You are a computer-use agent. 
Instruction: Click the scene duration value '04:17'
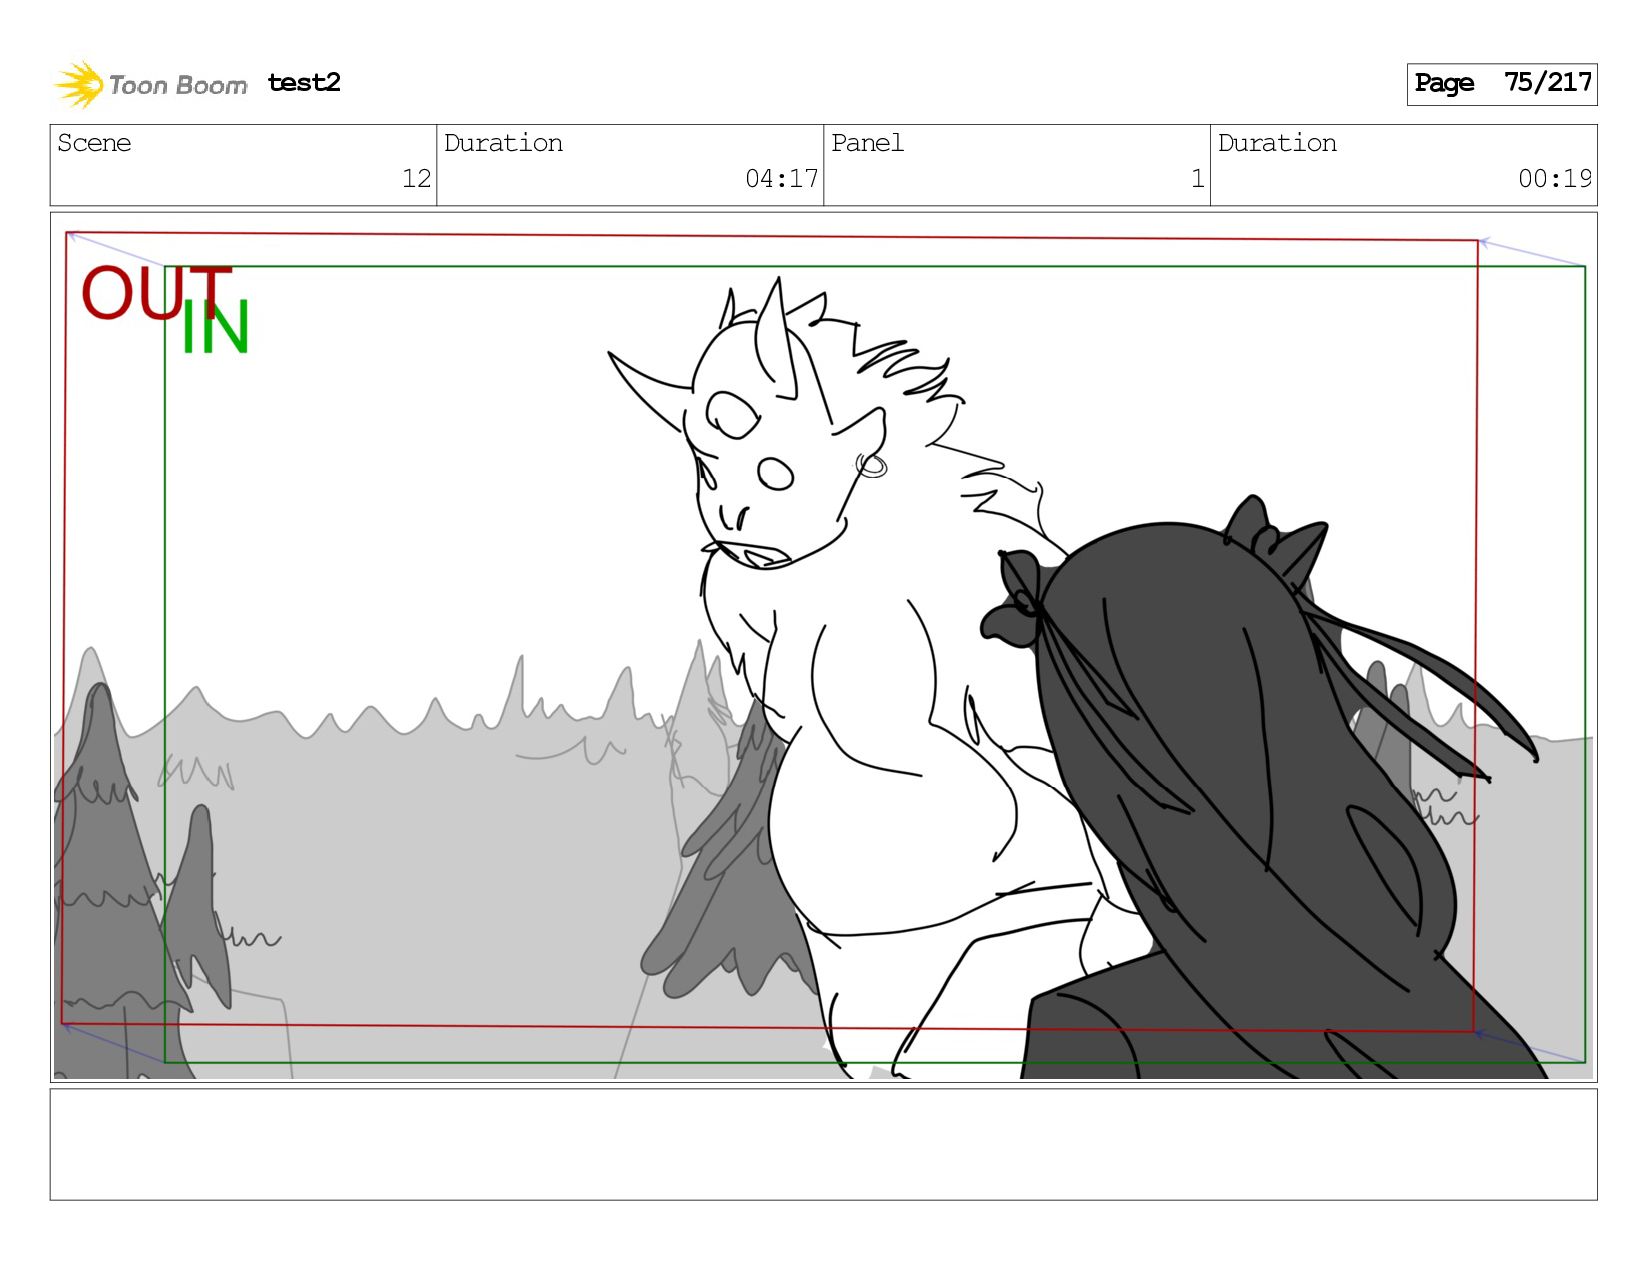click(x=781, y=179)
